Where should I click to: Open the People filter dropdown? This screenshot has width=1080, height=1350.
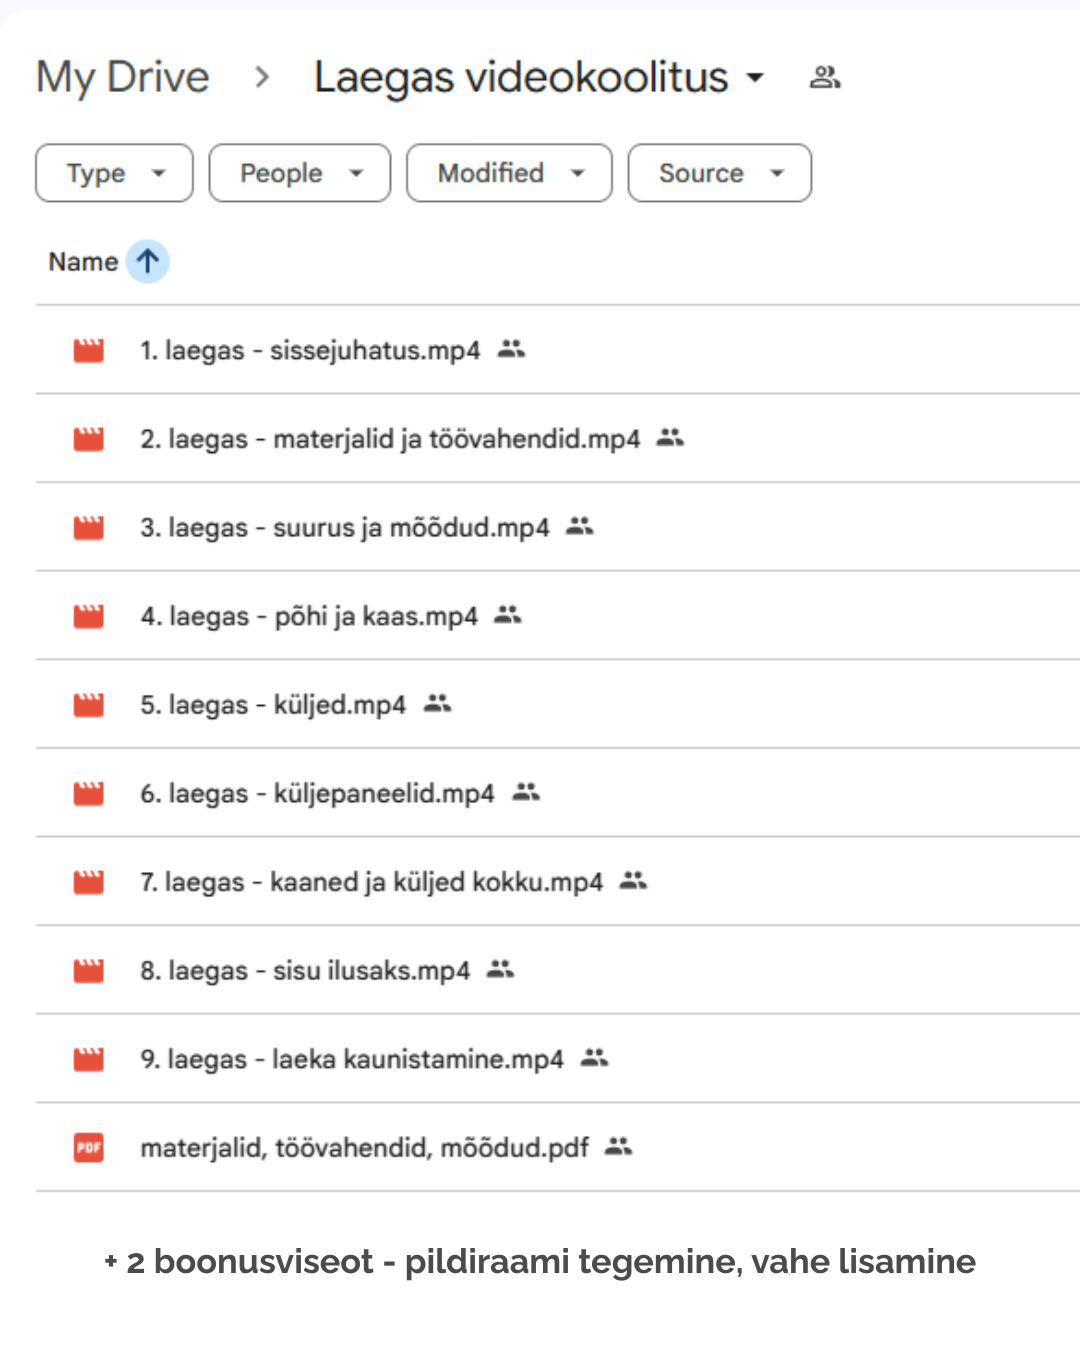click(x=299, y=172)
